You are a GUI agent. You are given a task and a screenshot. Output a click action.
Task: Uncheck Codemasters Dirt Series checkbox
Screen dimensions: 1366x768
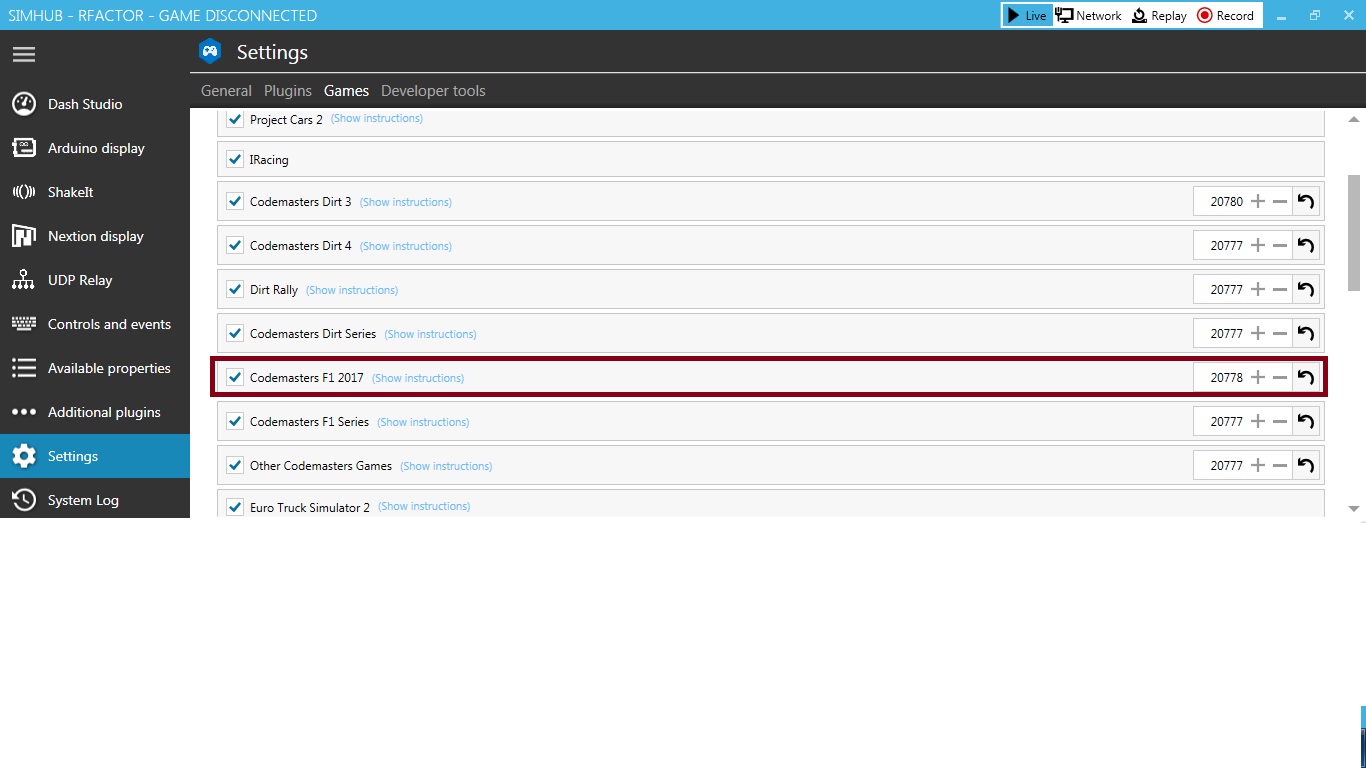(235, 333)
